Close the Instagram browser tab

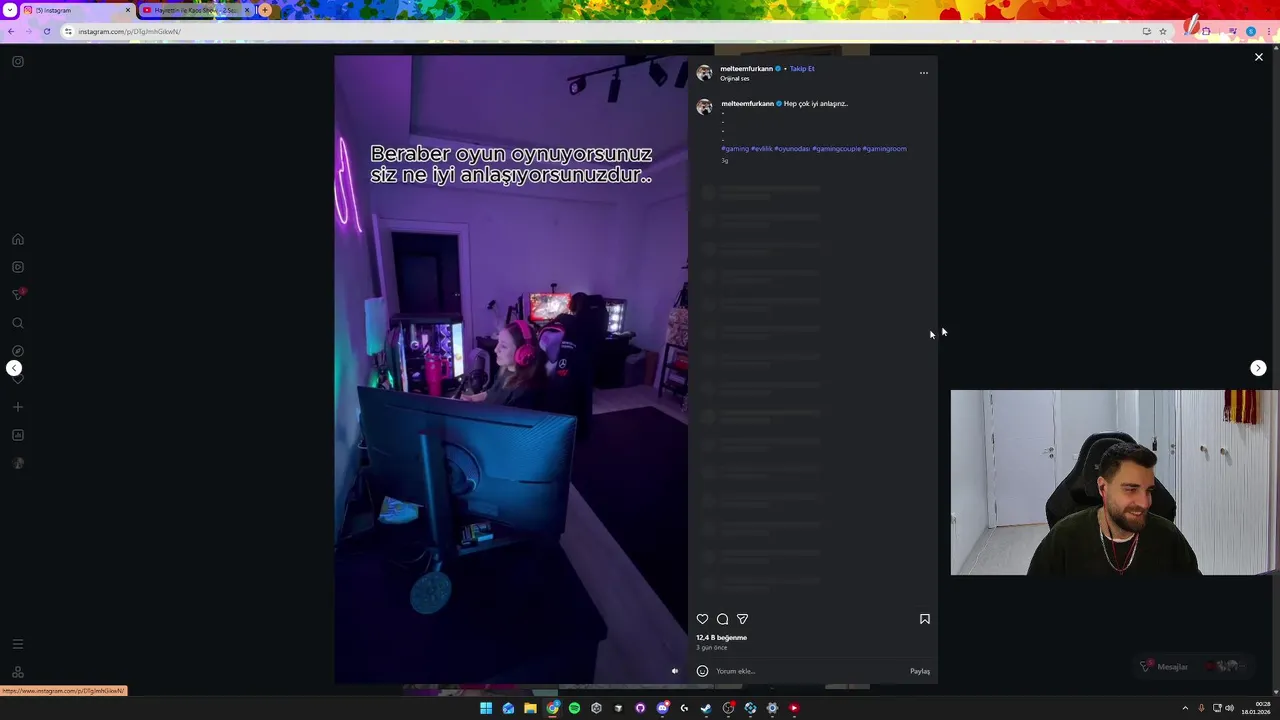click(x=128, y=10)
